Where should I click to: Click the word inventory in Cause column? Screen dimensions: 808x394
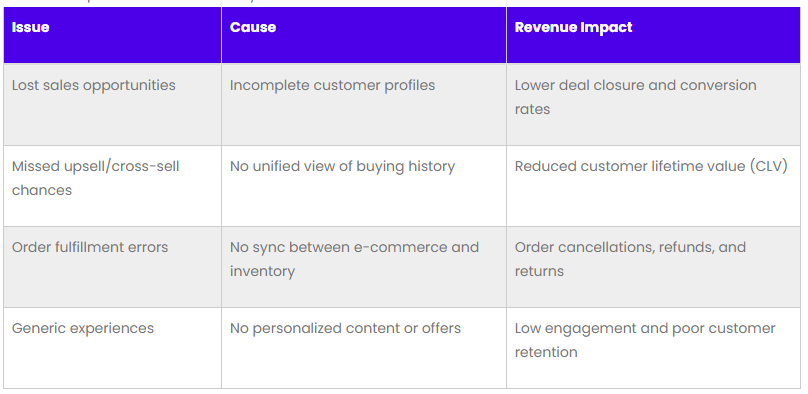pos(262,271)
